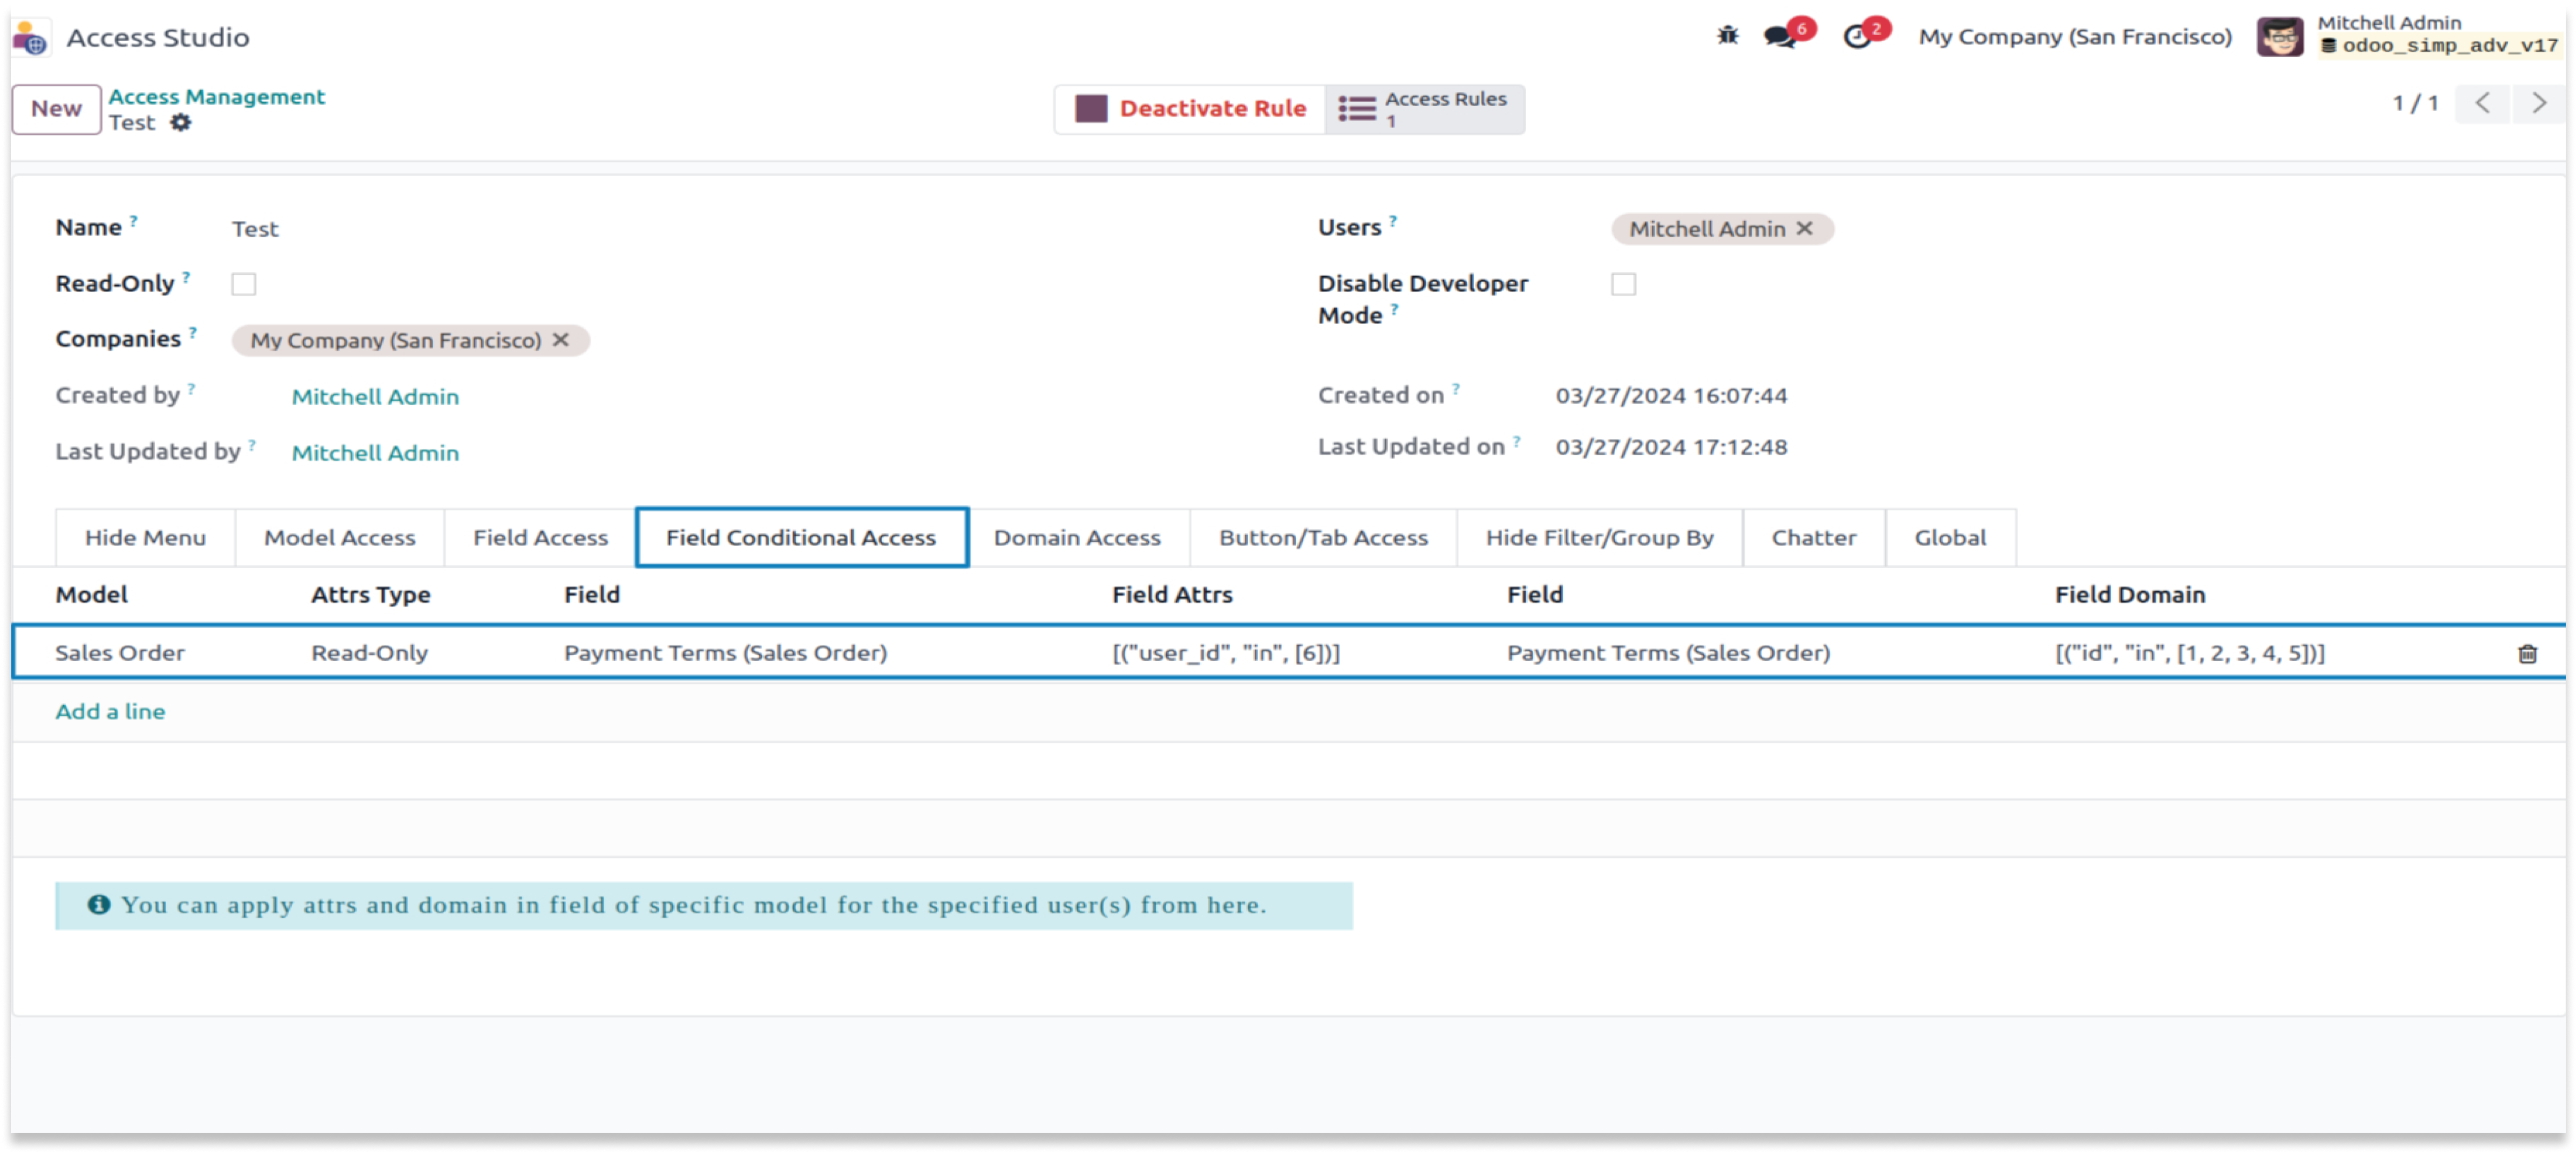Click the Add a line link
Viewport: 2576px width, 1152px height.
click(x=110, y=711)
